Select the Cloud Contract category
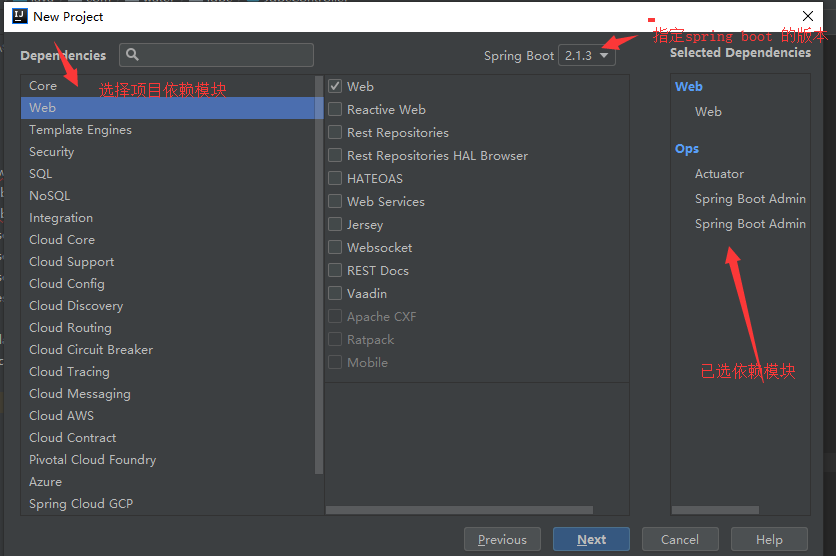This screenshot has height=556, width=836. pyautogui.click(x=168, y=437)
